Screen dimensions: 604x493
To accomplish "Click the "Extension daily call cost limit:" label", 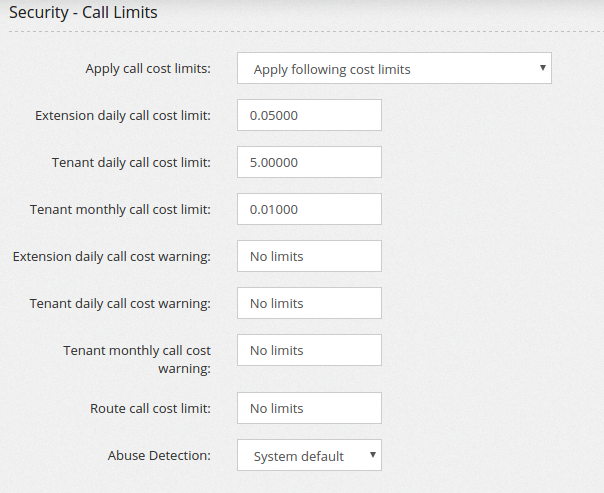I will coord(123,115).
